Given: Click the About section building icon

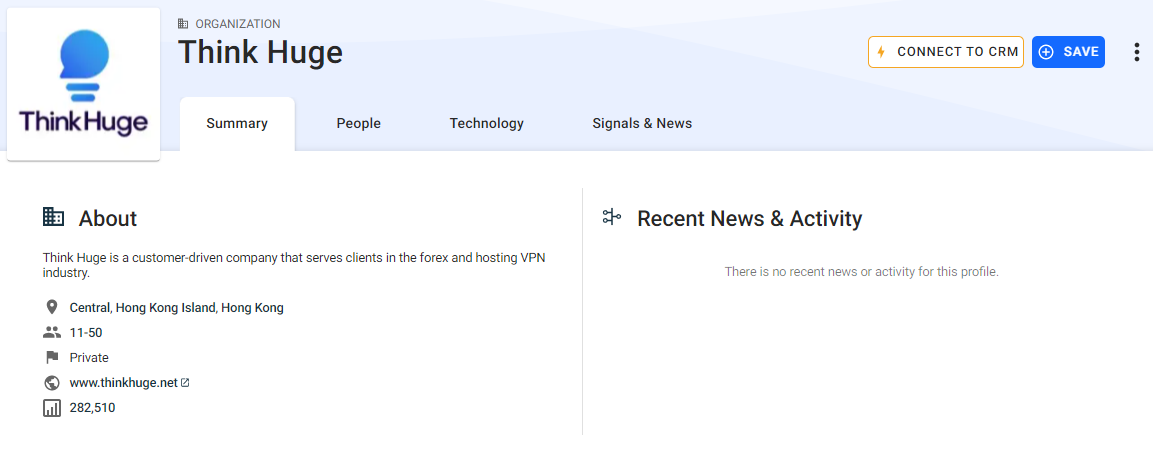Looking at the screenshot, I should point(53,217).
